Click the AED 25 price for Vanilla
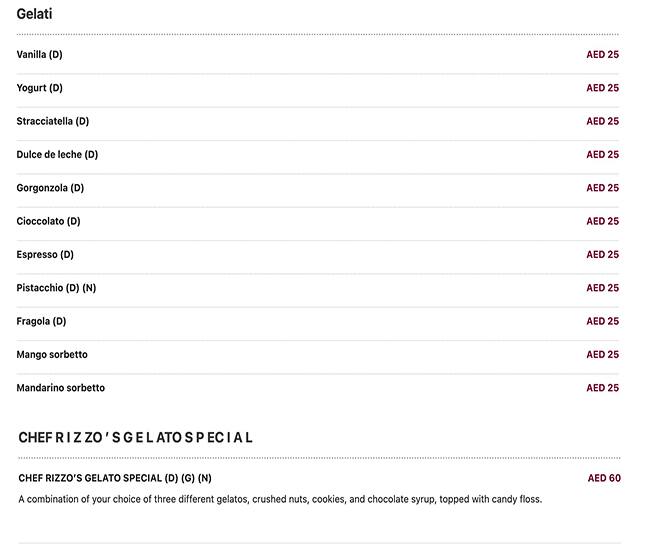The height and width of the screenshot is (550, 650). pyautogui.click(x=602, y=55)
